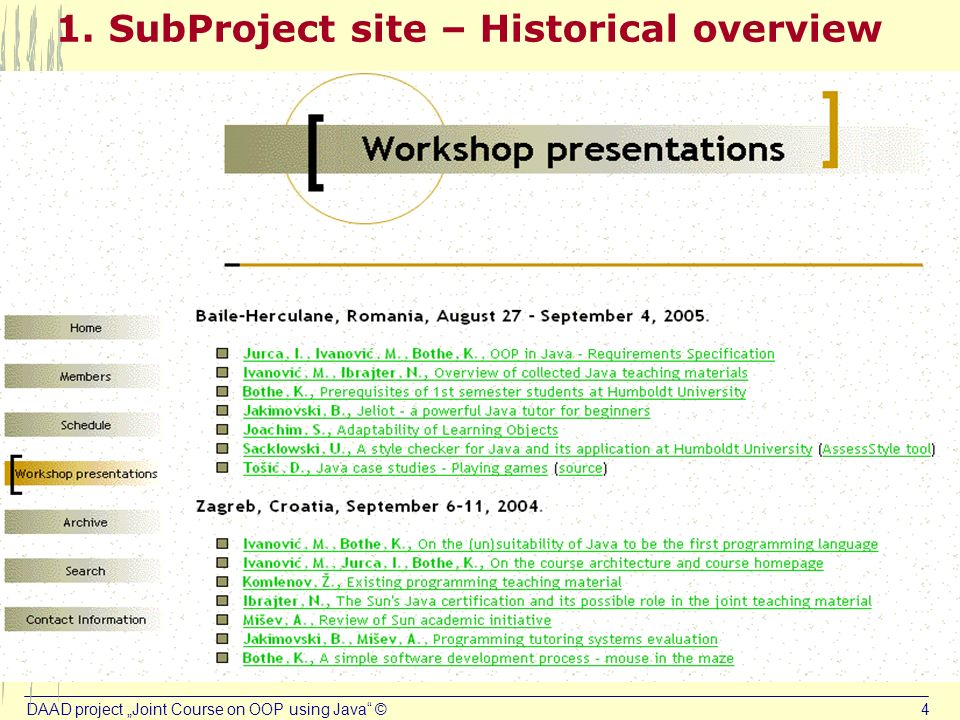
Task: Click the slide title SubProject site
Action: 470,29
